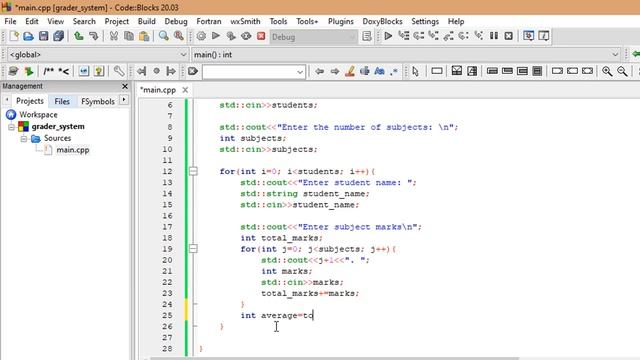Switch to the FSymbols tab
Screen dimensions: 640x360
(x=98, y=101)
